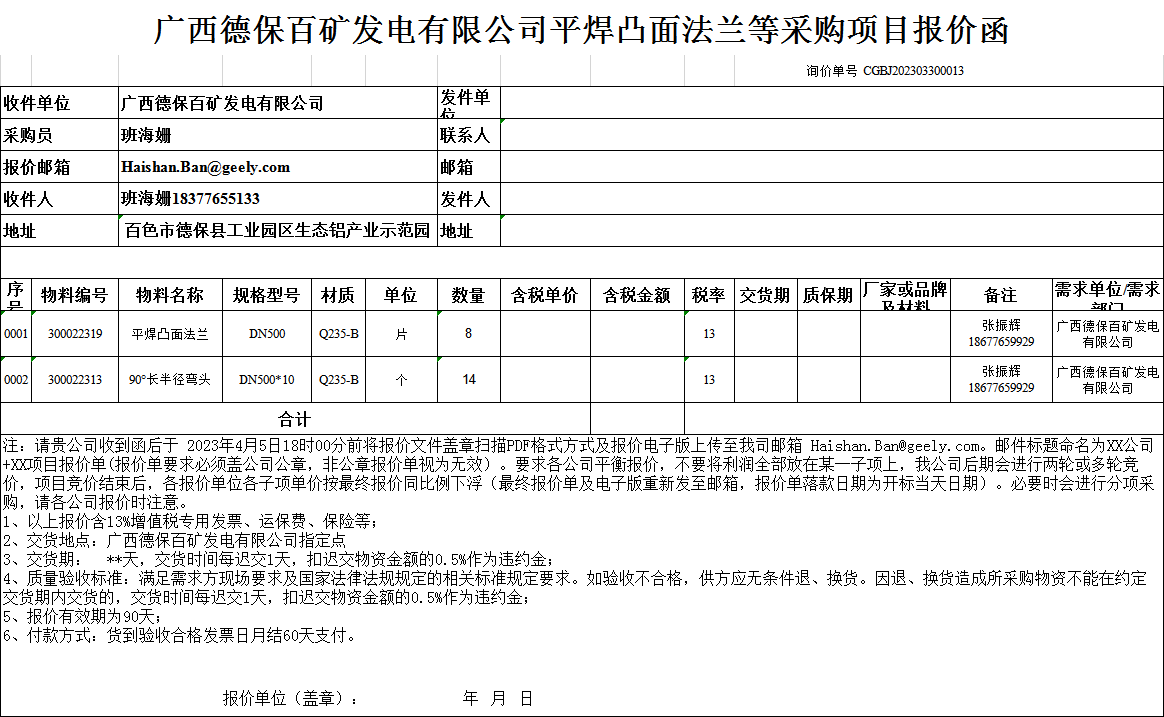1164x717 pixels.
Task: Select material code 300022319
Action: (75, 333)
